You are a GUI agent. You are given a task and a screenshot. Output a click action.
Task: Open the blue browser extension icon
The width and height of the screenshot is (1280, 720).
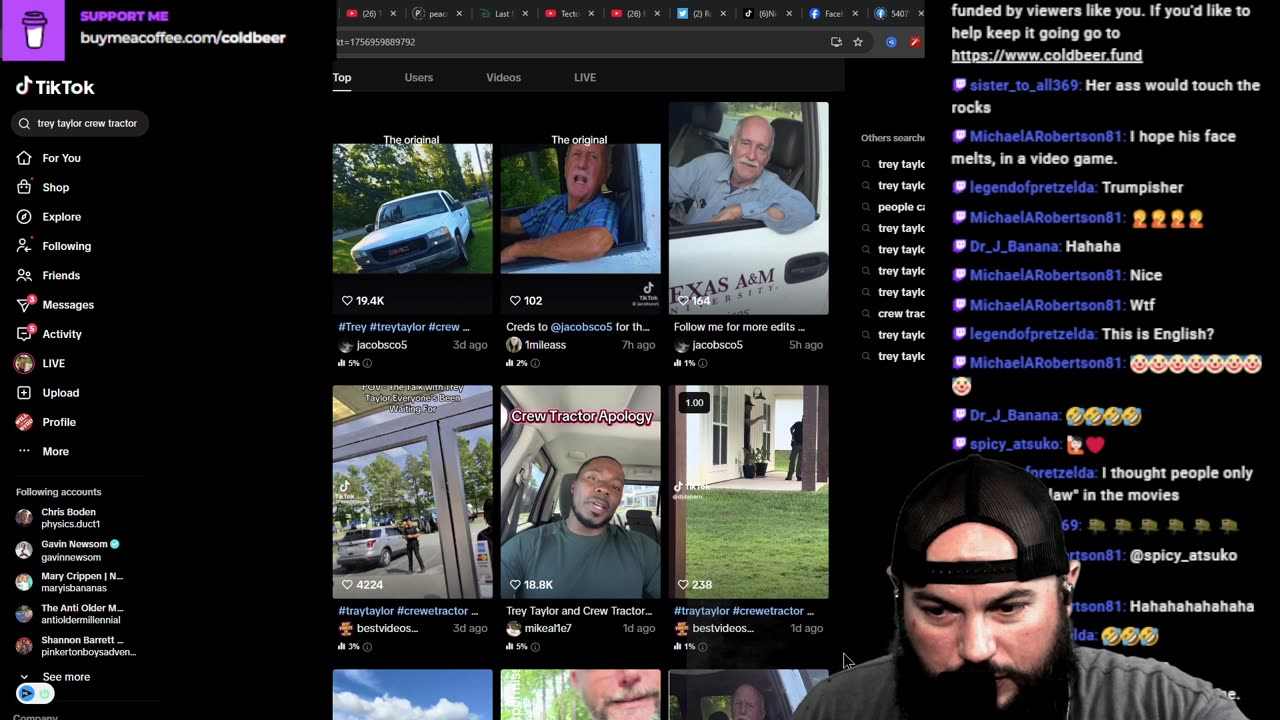pos(891,42)
